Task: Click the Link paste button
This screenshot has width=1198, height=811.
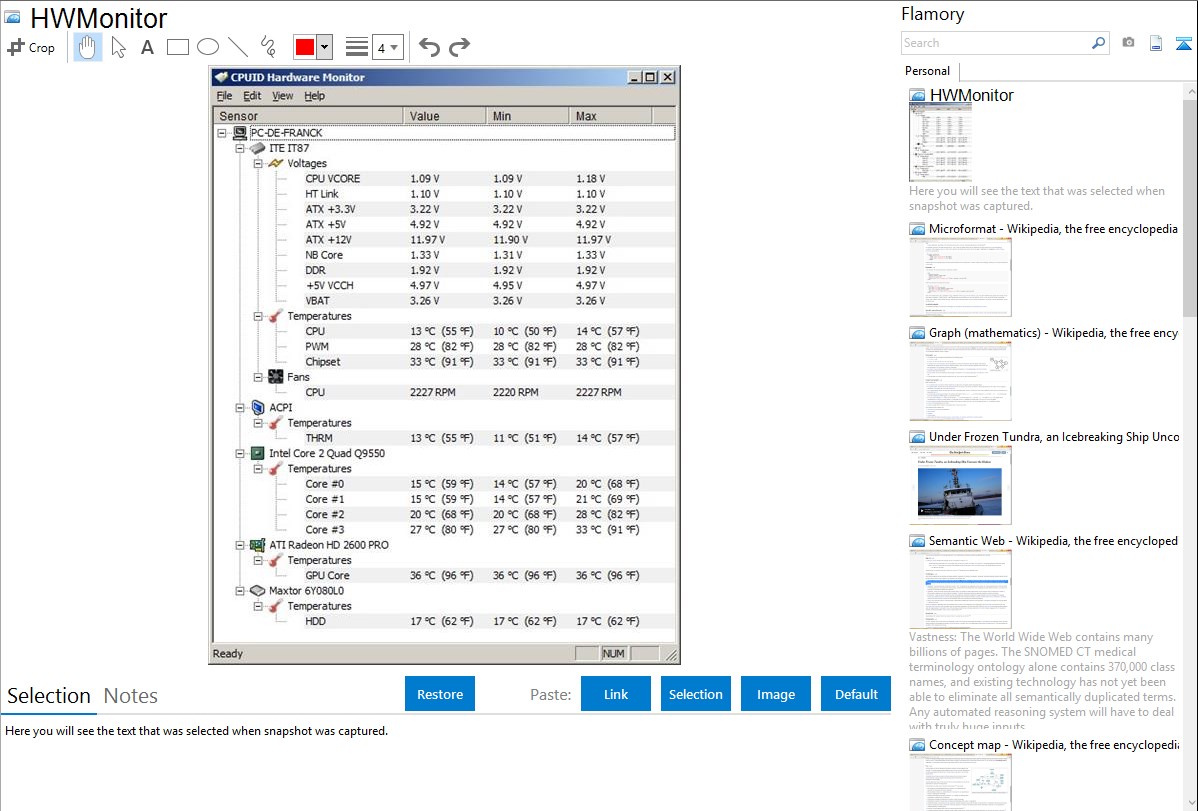Action: [x=616, y=694]
